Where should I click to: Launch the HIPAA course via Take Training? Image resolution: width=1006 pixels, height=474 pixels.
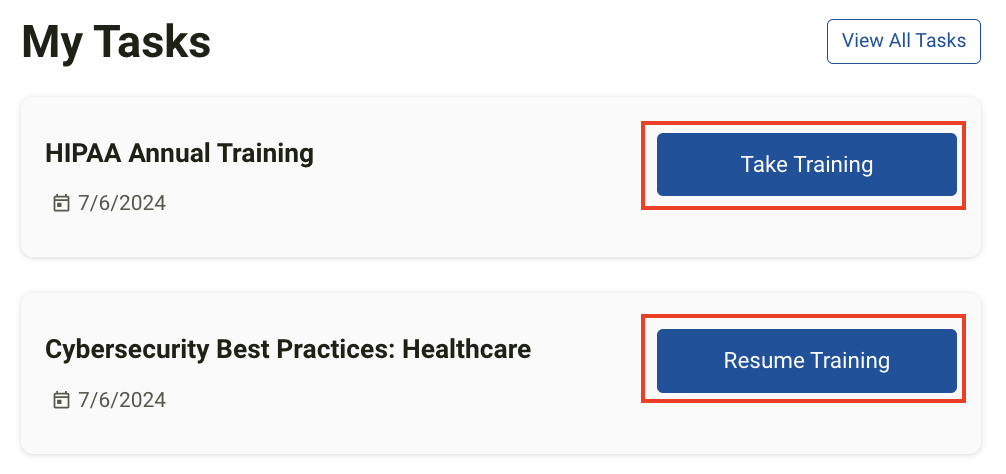(x=806, y=164)
